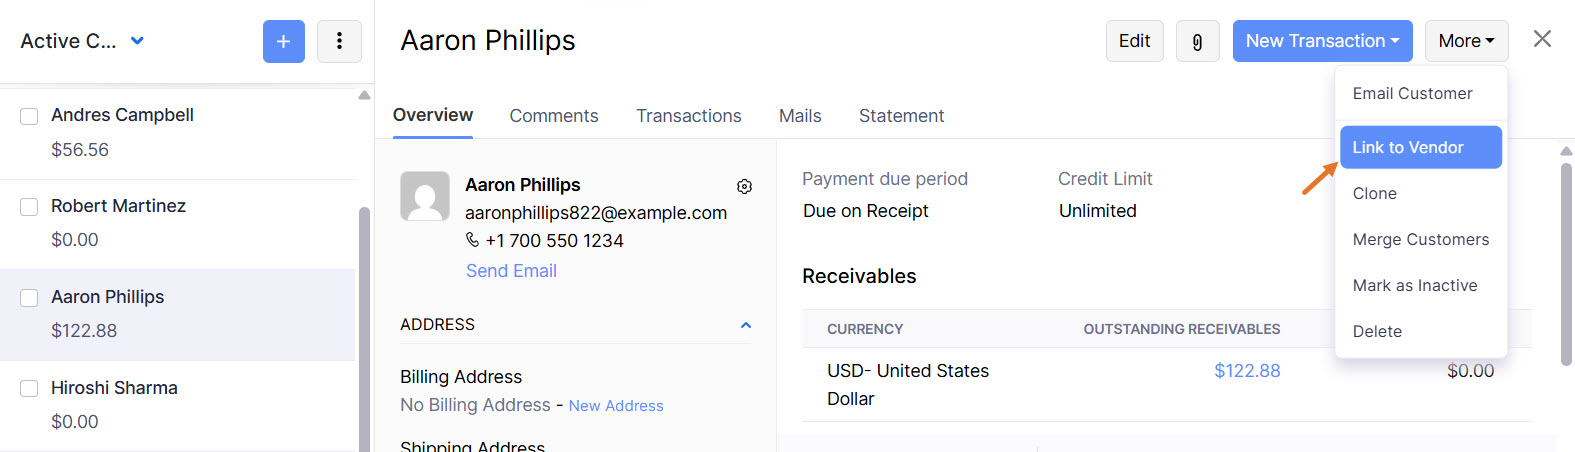Check the Hiroshi Sharma checkbox
Image resolution: width=1575 pixels, height=452 pixels.
pos(30,388)
